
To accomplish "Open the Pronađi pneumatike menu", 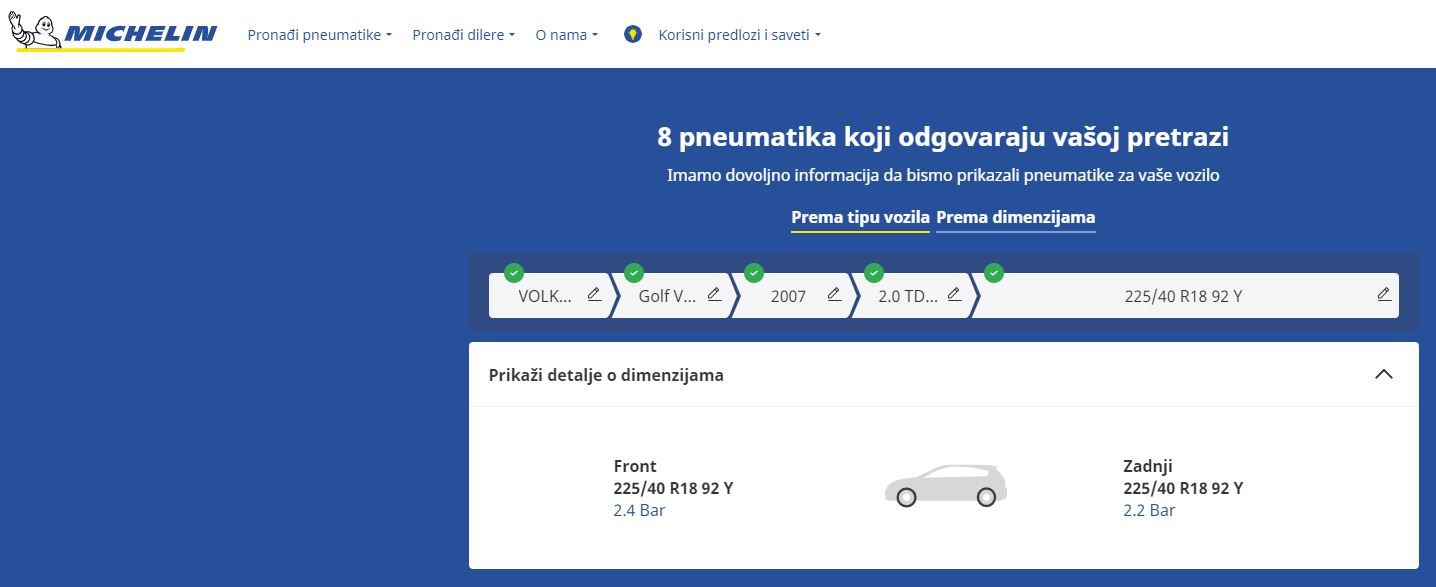I will click(320, 35).
